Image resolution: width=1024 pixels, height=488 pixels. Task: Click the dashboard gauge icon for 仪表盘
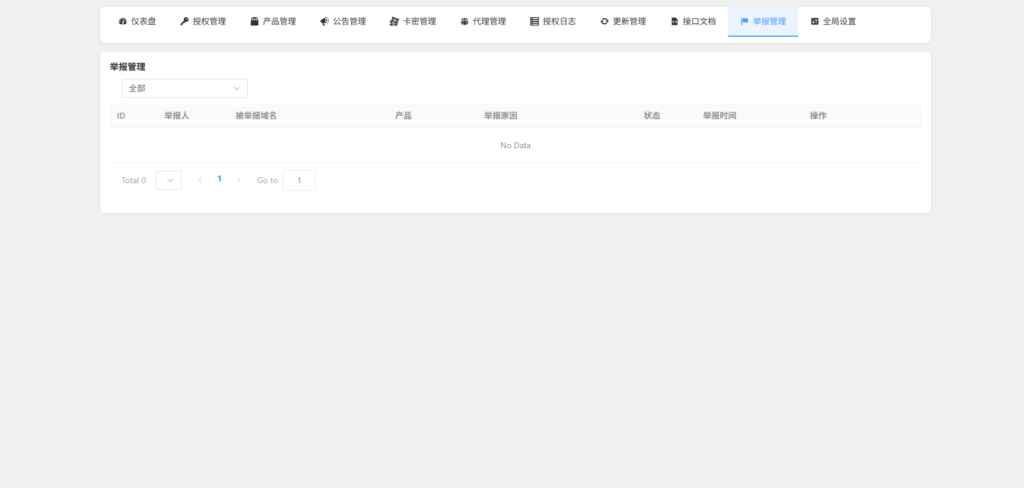tap(123, 21)
